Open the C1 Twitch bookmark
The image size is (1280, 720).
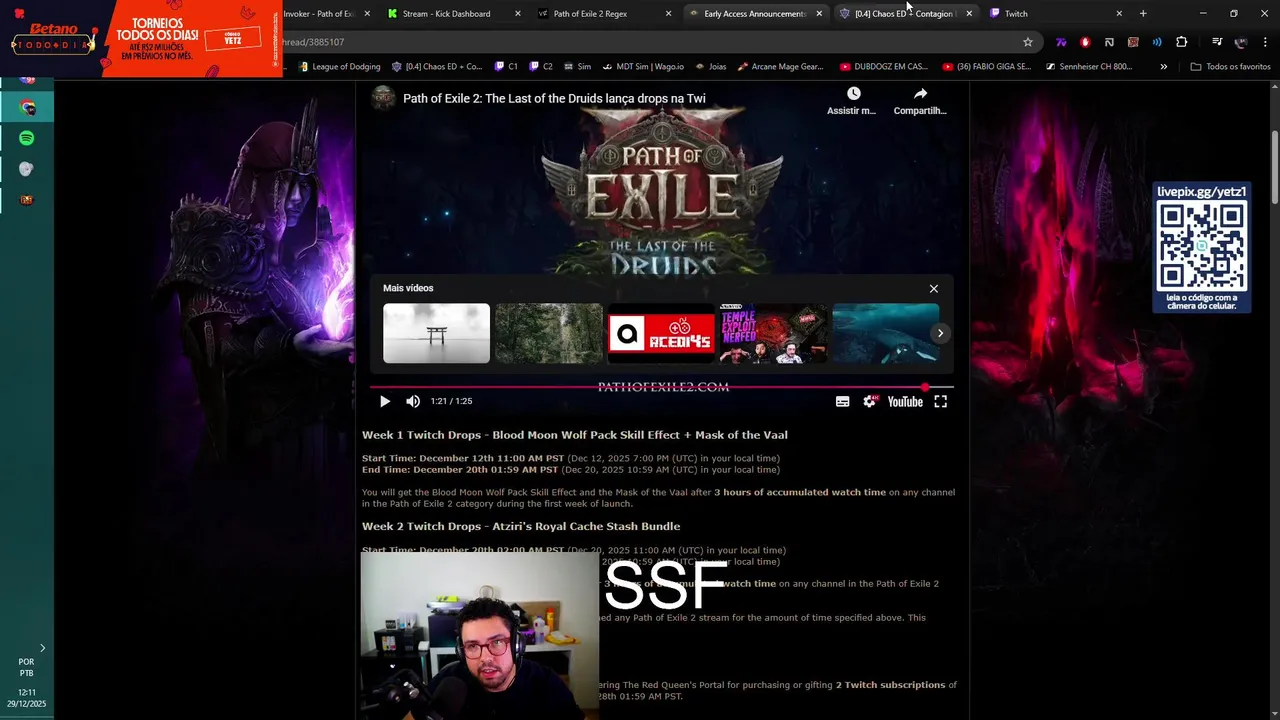coord(507,67)
